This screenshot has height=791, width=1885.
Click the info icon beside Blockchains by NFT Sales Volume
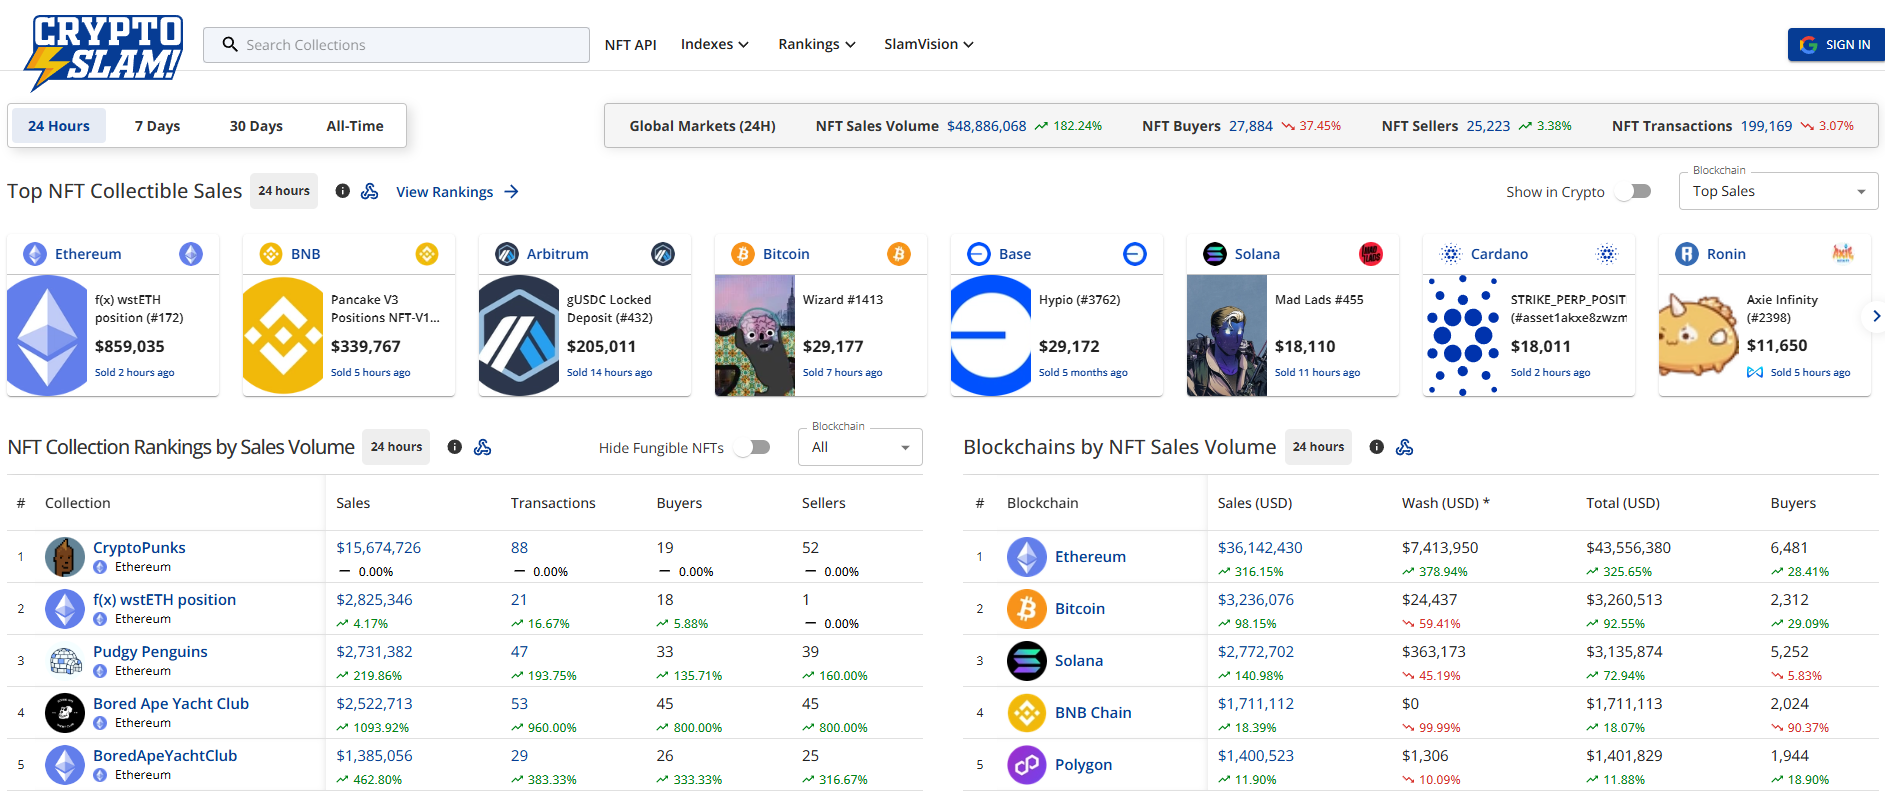[1377, 447]
